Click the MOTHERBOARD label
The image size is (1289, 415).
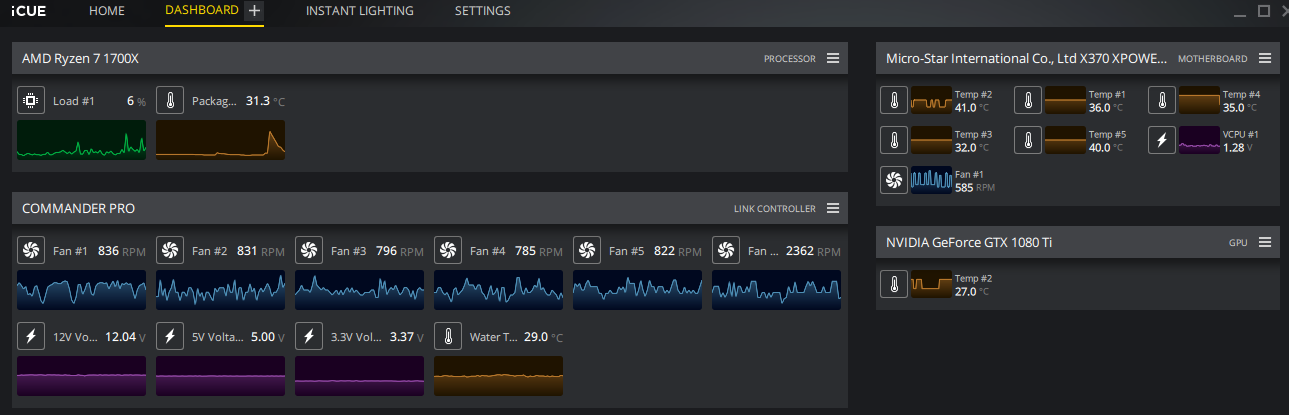click(x=1213, y=59)
